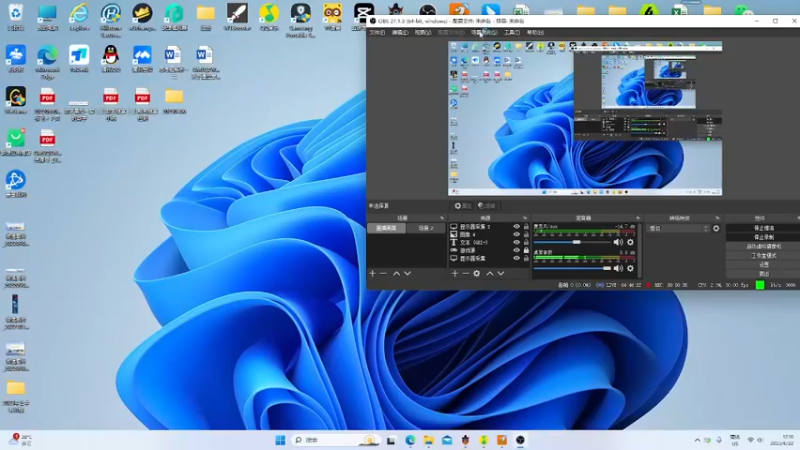Open source properties gear in Sources panel

pos(477,273)
